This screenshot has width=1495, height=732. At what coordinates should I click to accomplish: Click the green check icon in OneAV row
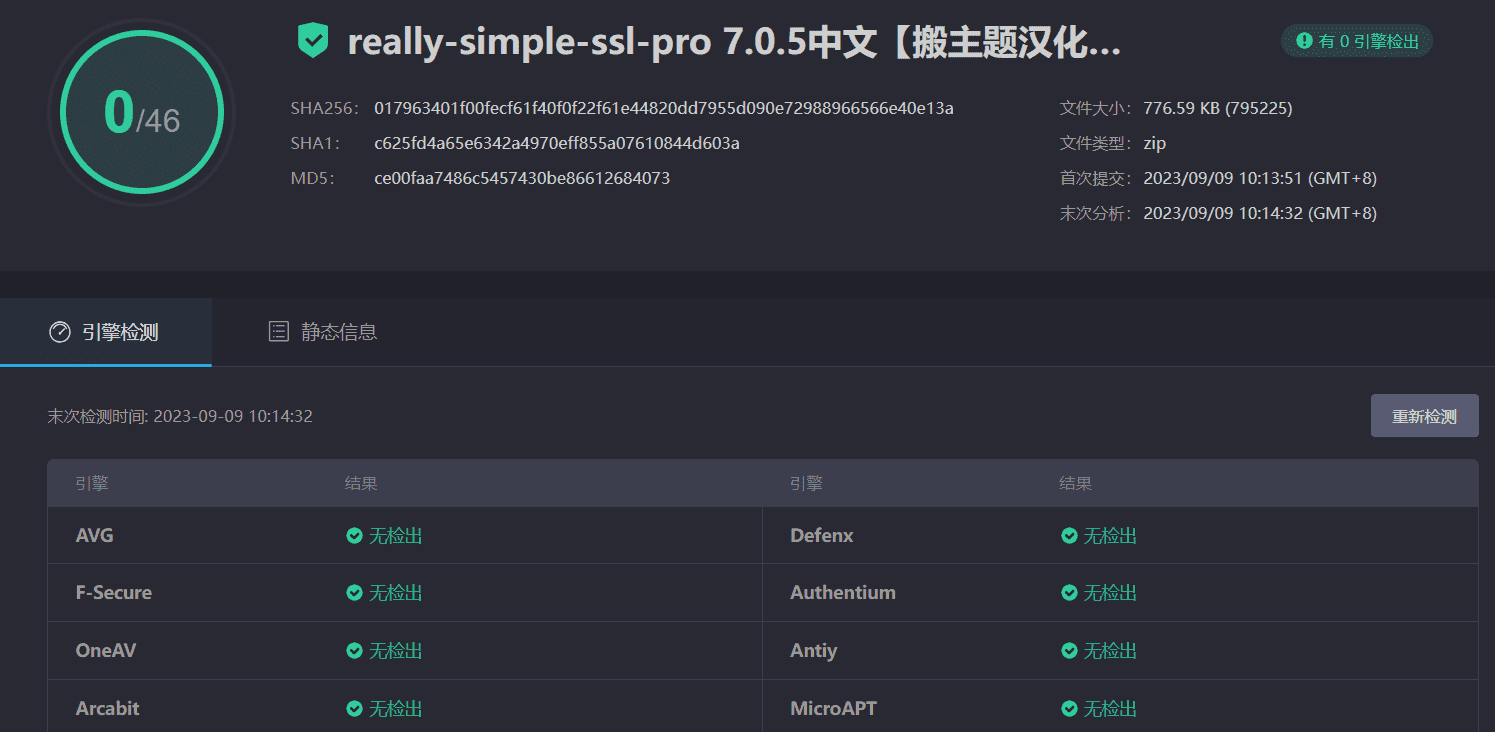click(x=354, y=651)
